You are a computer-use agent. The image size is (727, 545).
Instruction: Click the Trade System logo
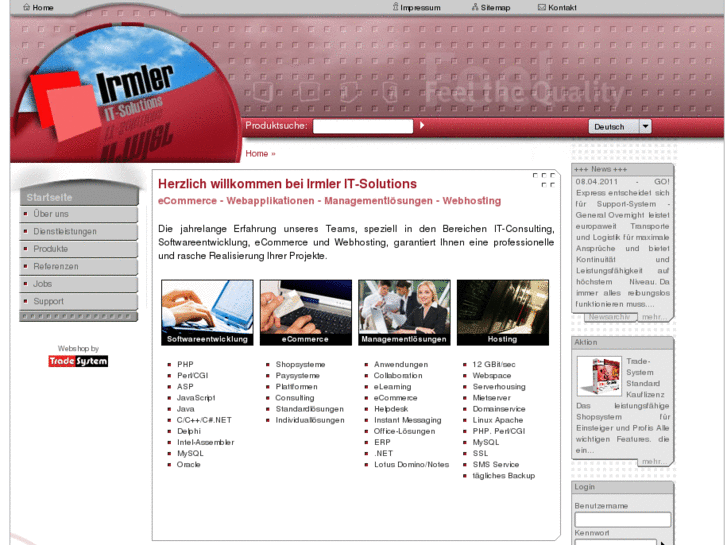point(78,361)
